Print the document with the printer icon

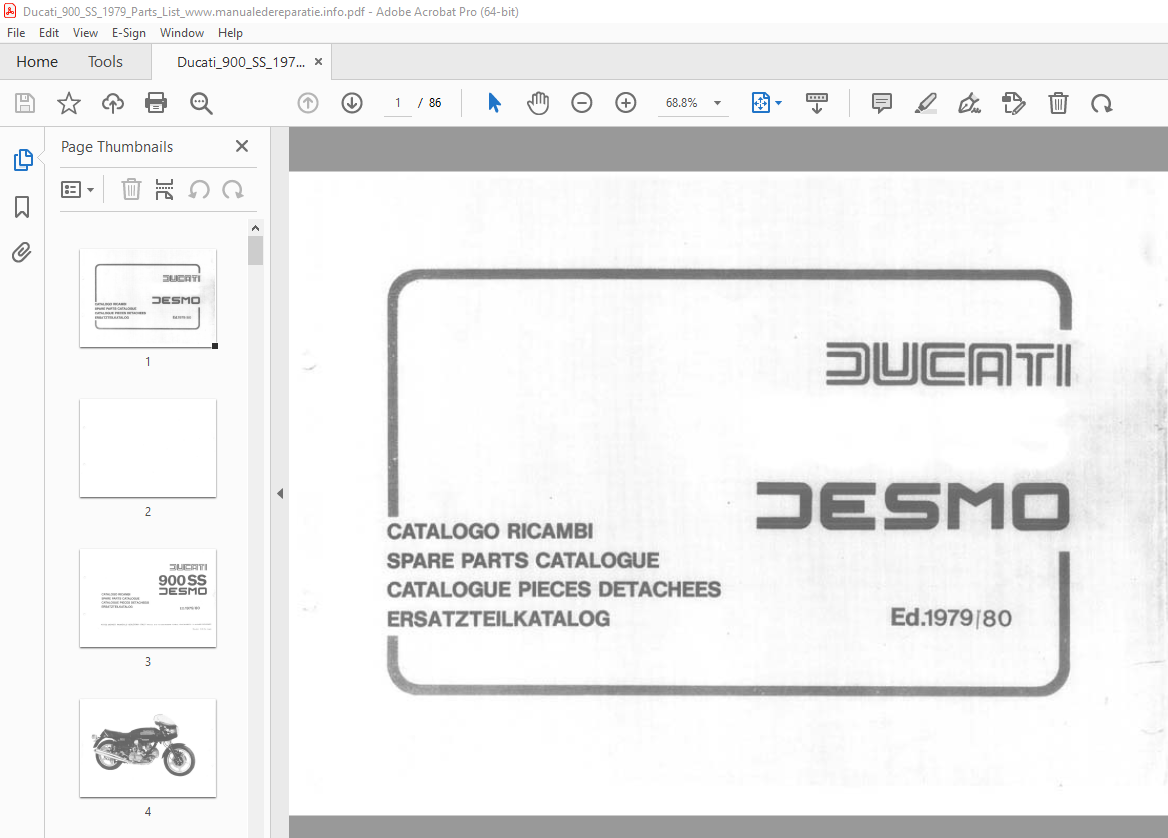tap(156, 103)
